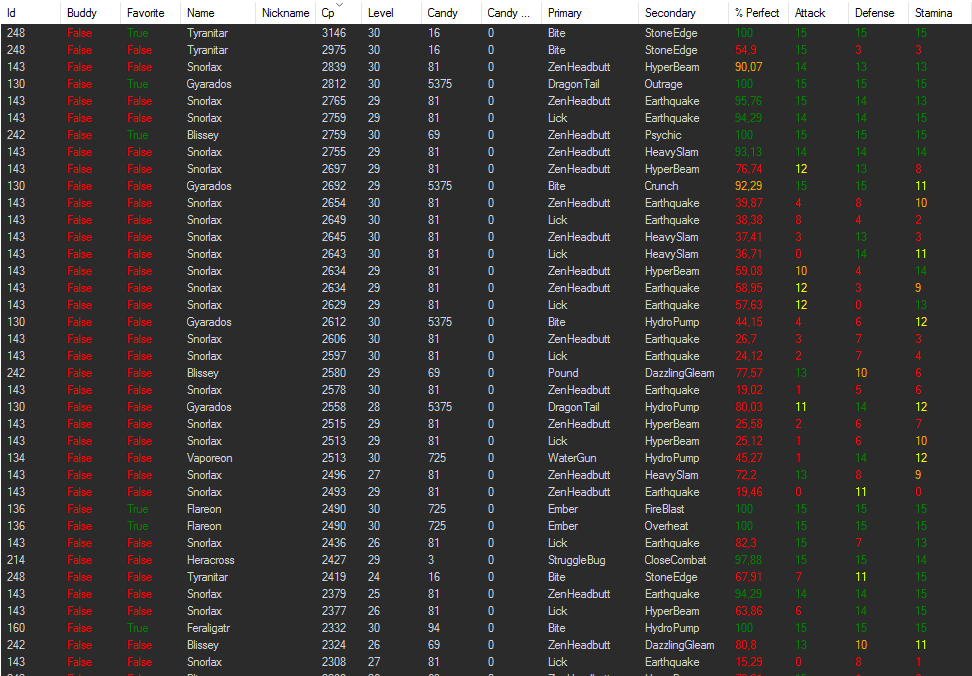
Task: Click the Crunch secondary move cell
Action: click(x=661, y=186)
